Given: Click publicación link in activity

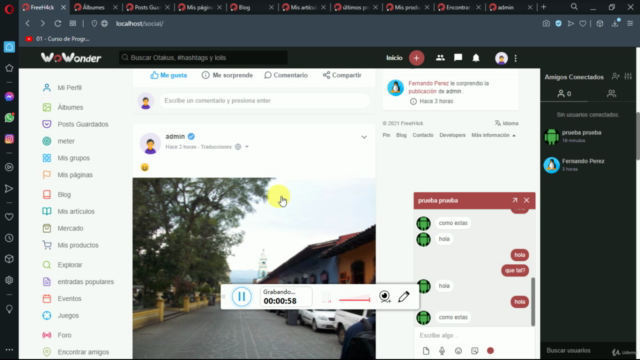Looking at the screenshot, I should point(422,91).
